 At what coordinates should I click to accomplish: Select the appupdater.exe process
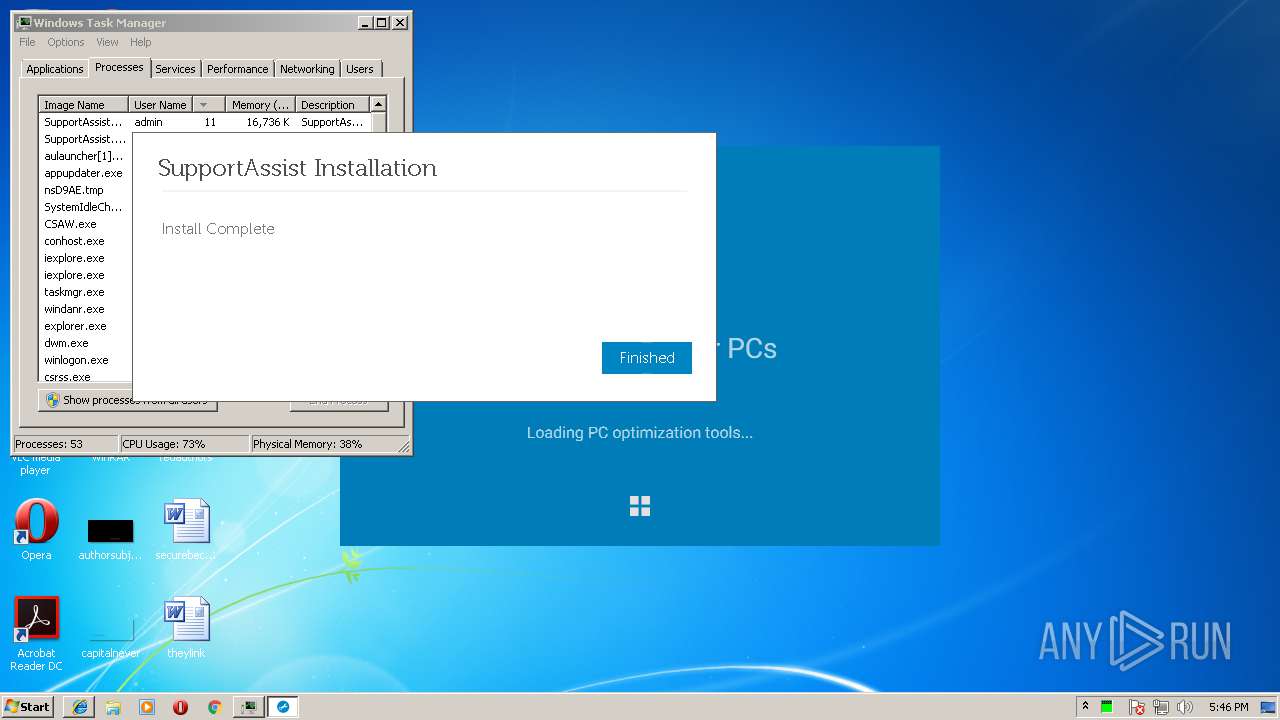[x=86, y=173]
